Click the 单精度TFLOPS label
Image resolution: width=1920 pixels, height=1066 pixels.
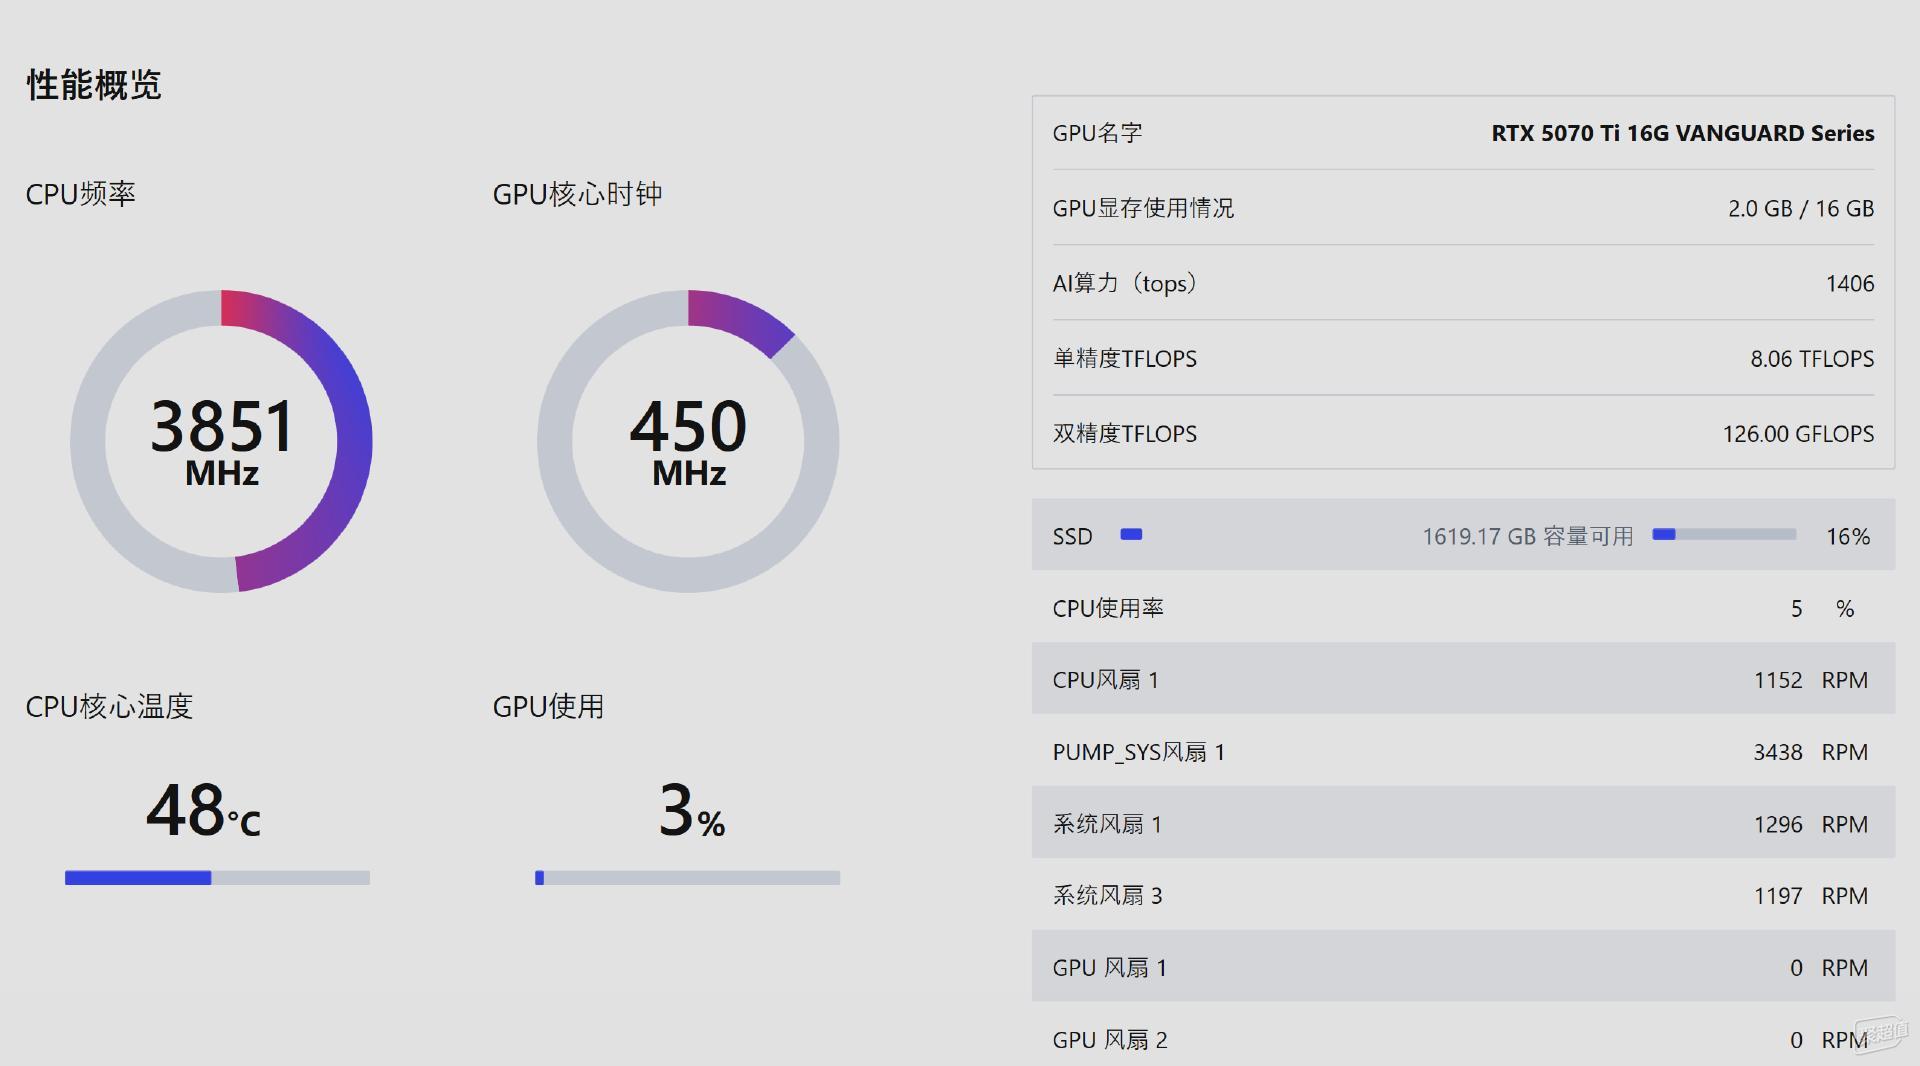click(x=1125, y=358)
